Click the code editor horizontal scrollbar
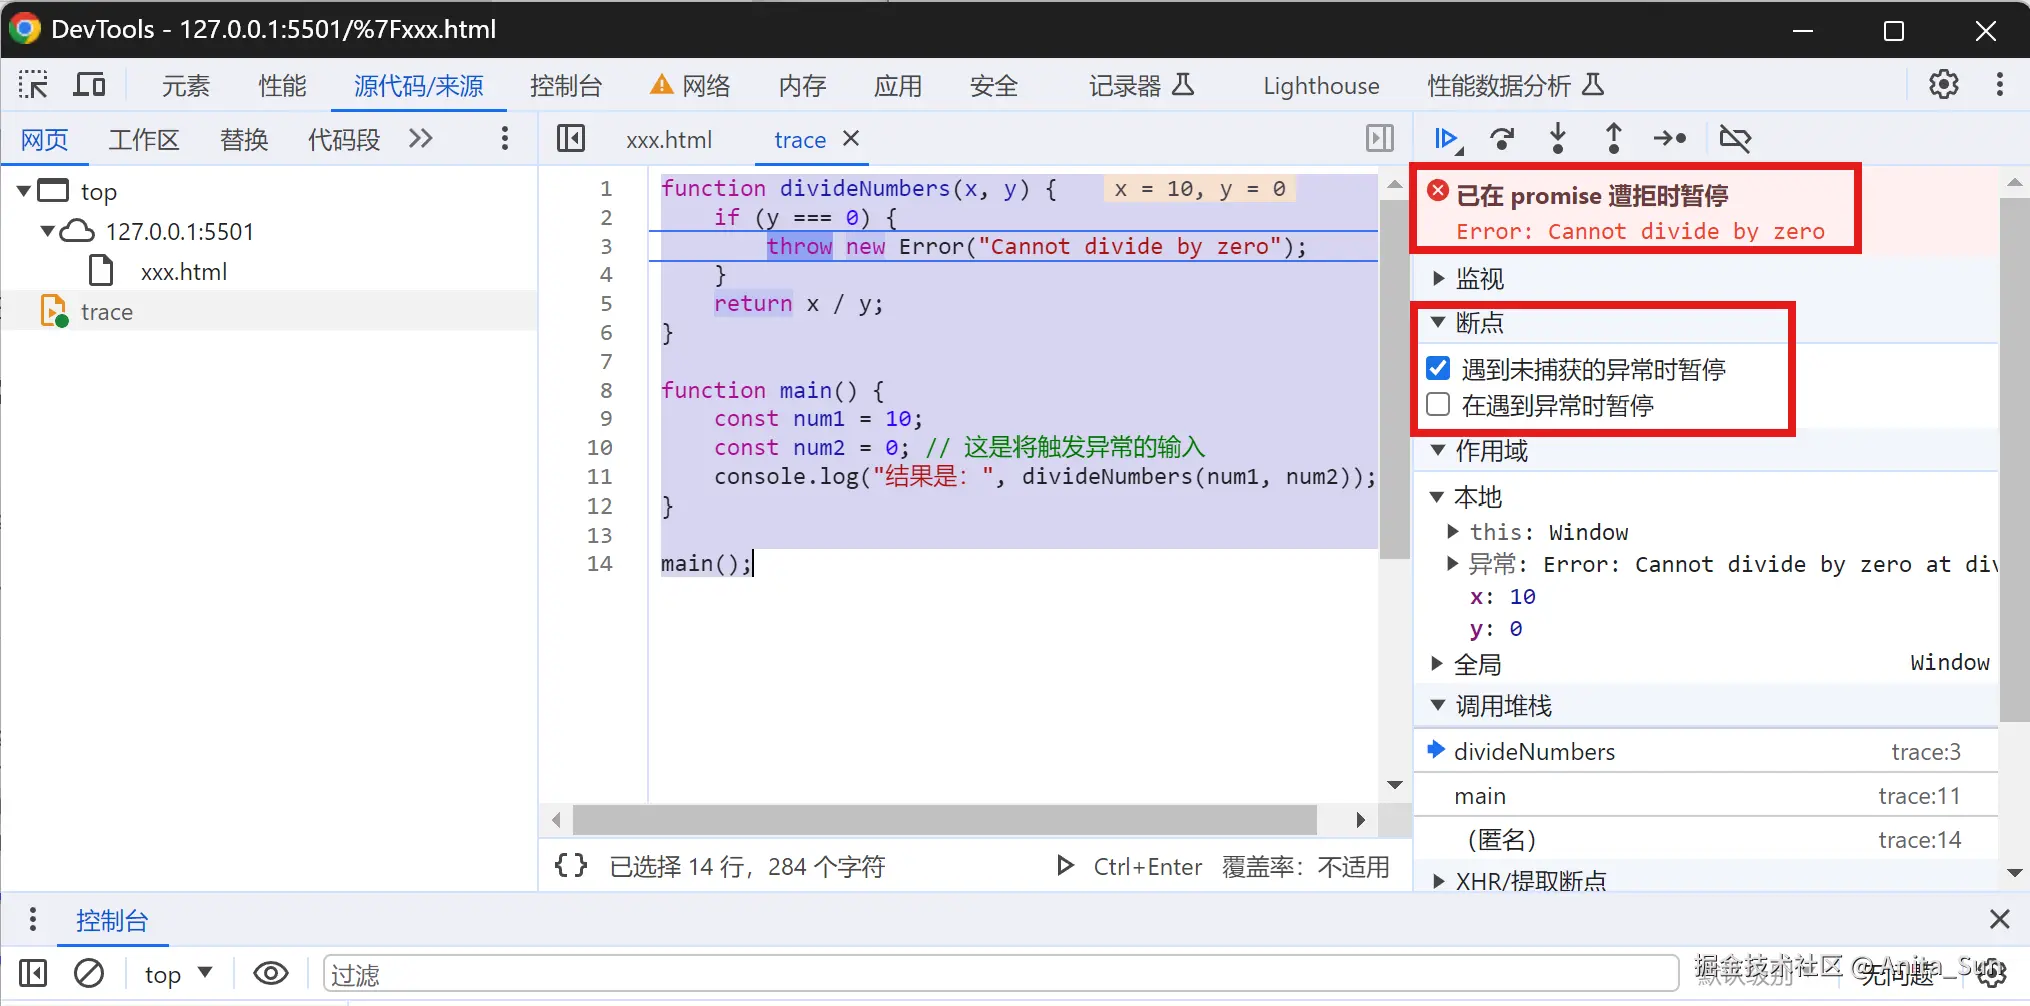Screen dimensions: 2030x1006 944,820
